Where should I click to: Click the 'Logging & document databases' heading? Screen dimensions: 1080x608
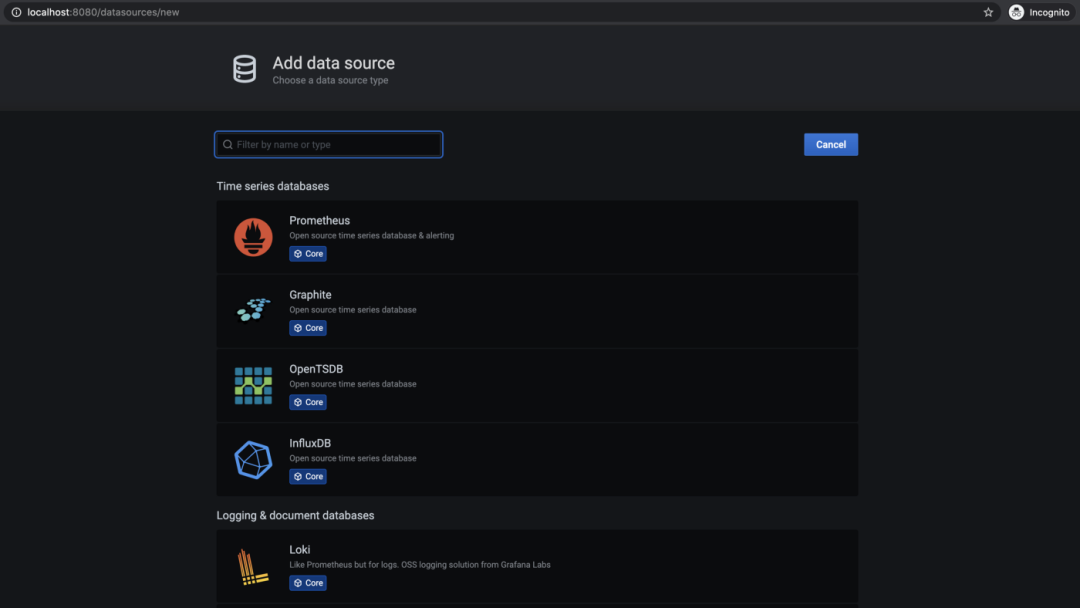tap(295, 516)
